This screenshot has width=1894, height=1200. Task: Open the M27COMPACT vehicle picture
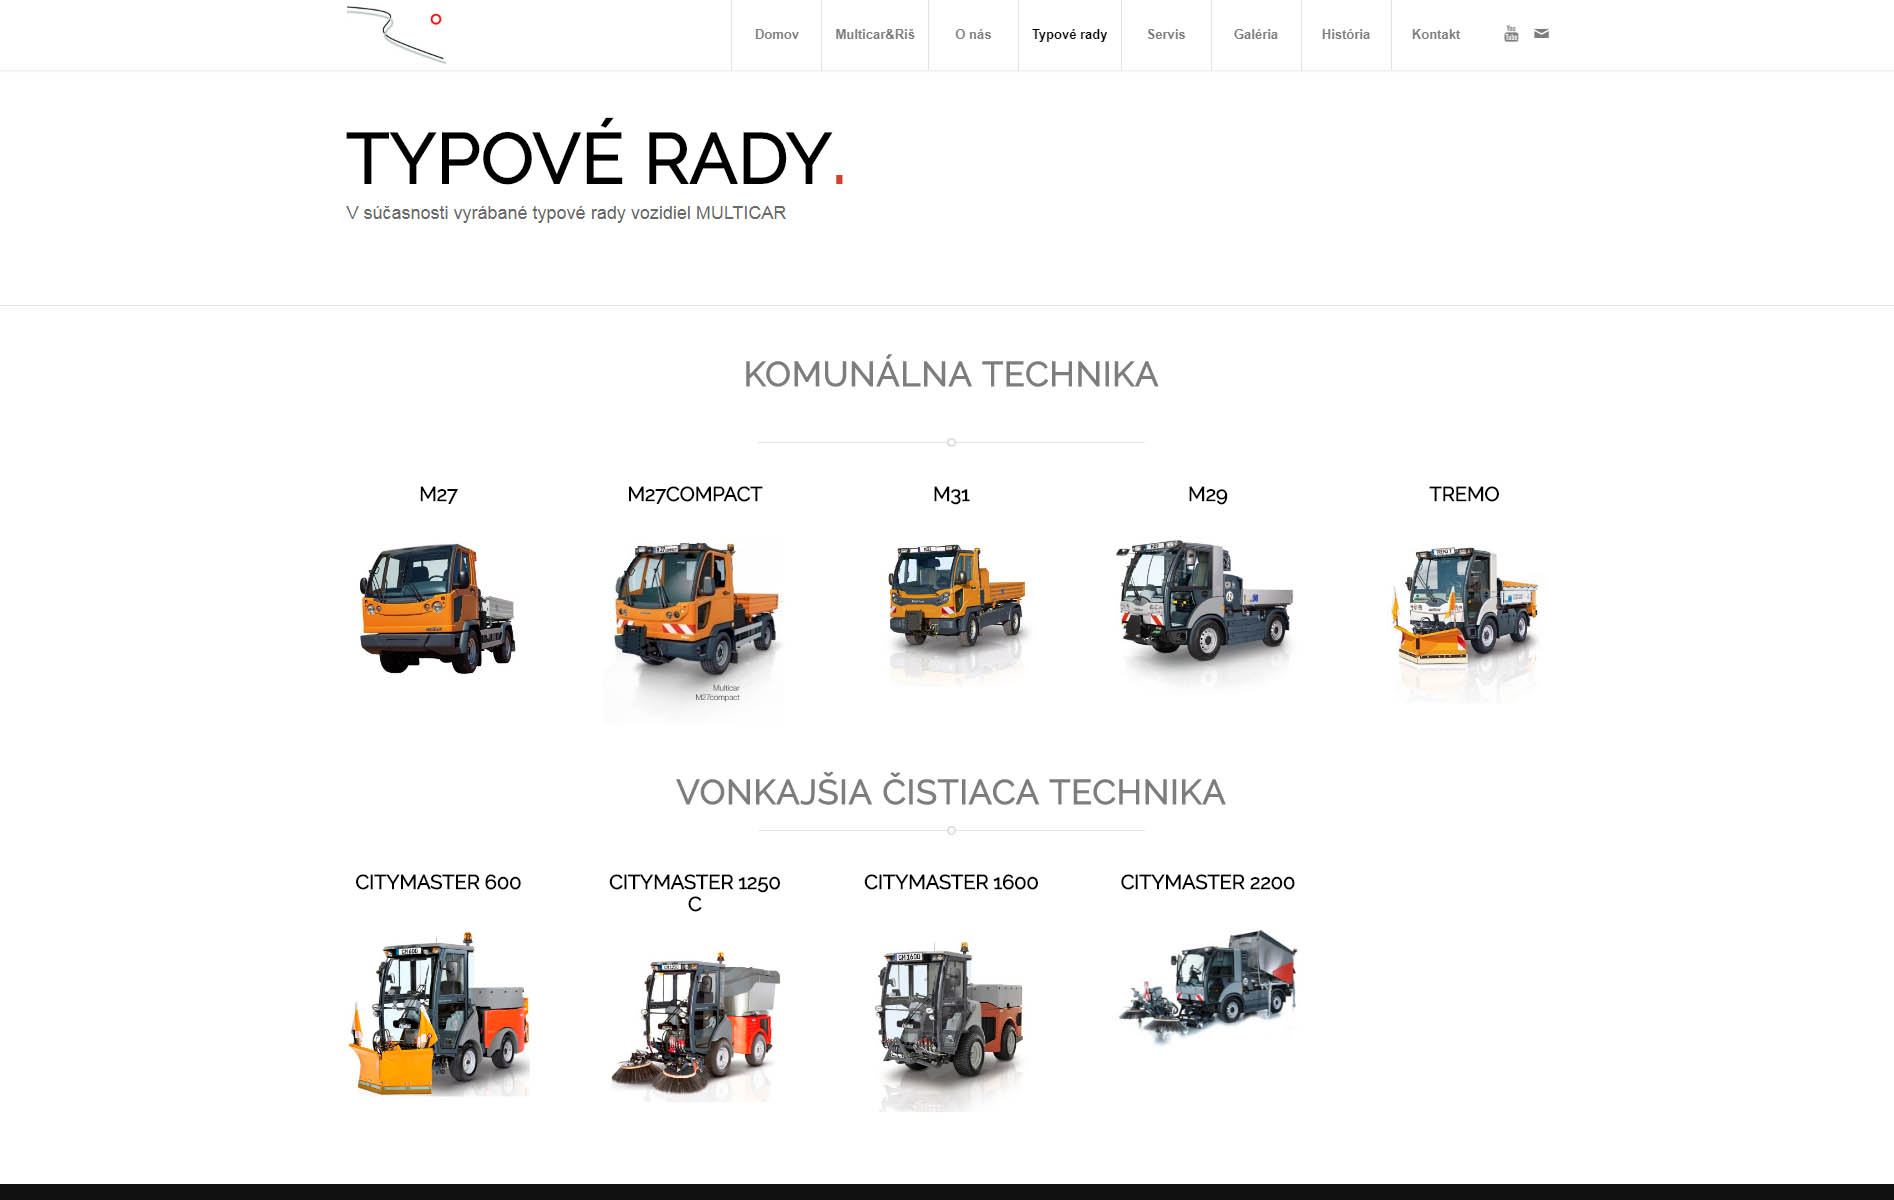(x=694, y=625)
